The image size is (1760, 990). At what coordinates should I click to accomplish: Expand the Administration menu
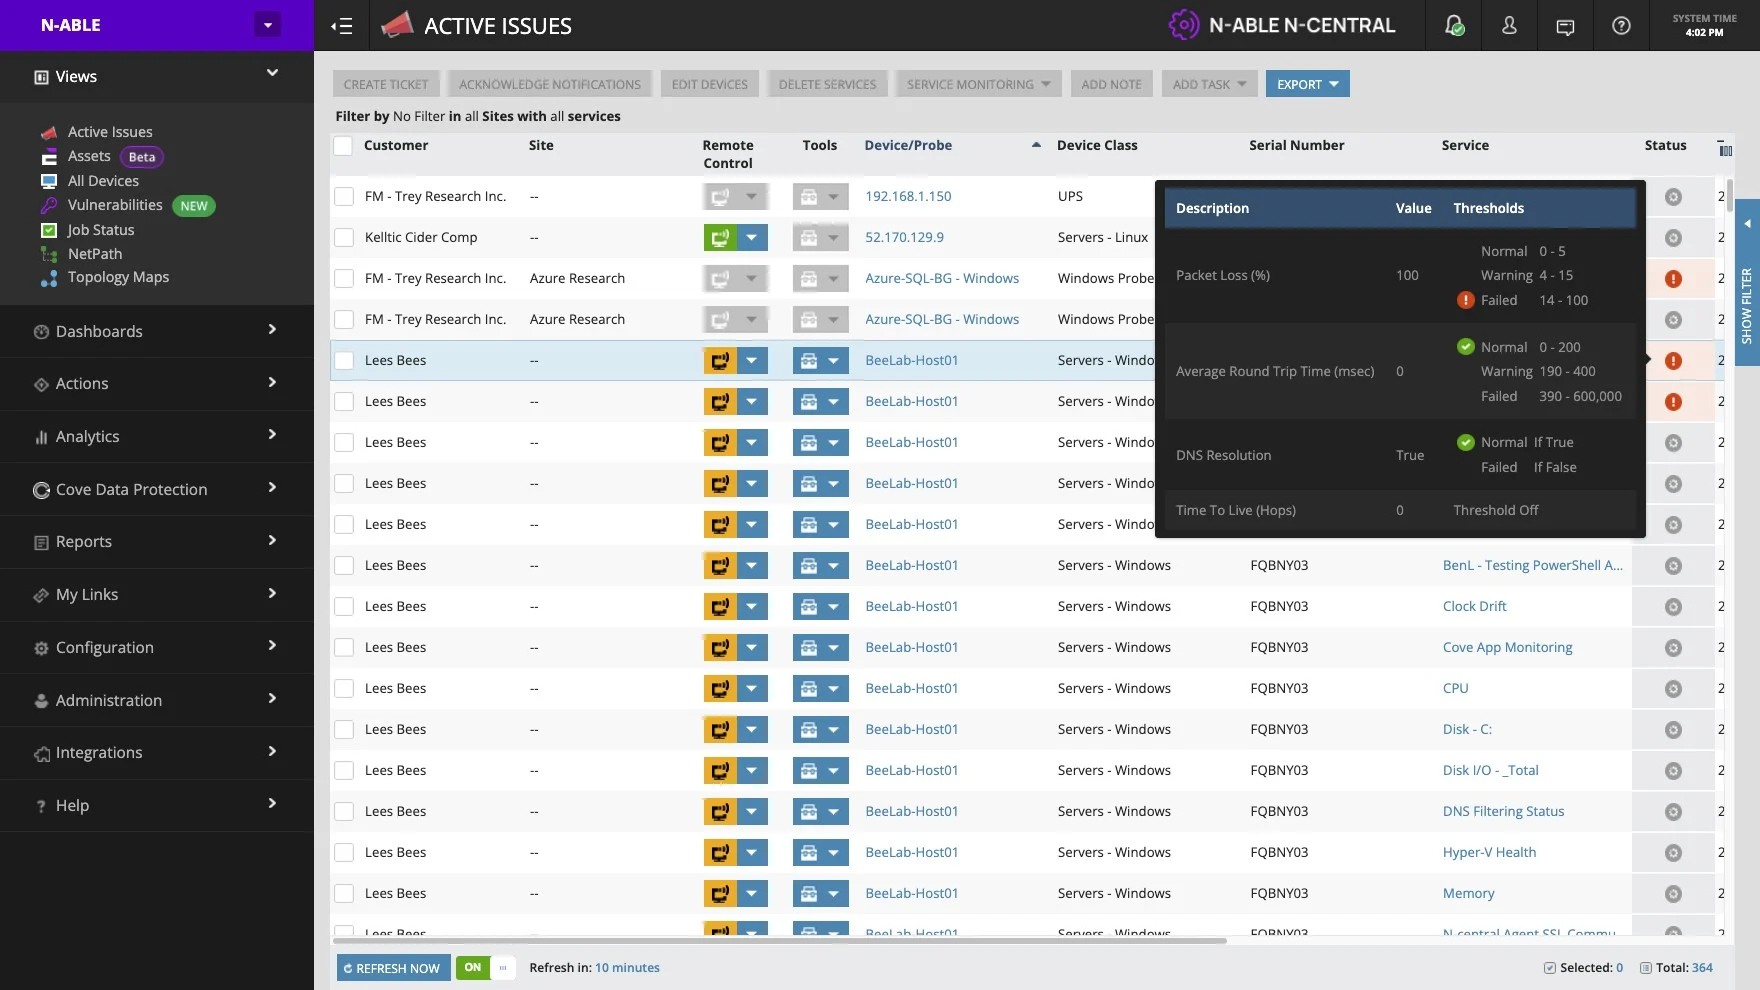point(157,700)
